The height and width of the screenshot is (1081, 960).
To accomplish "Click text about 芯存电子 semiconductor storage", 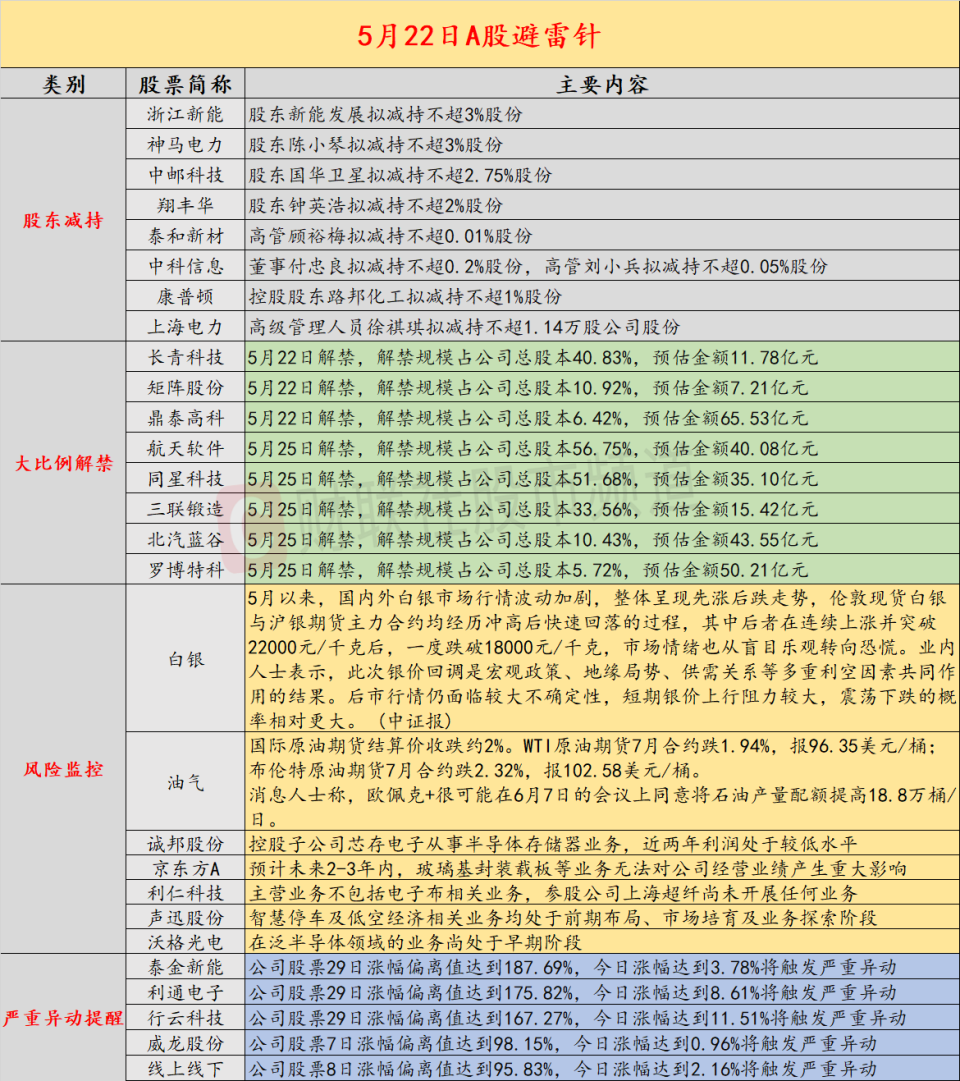I will tap(552, 844).
